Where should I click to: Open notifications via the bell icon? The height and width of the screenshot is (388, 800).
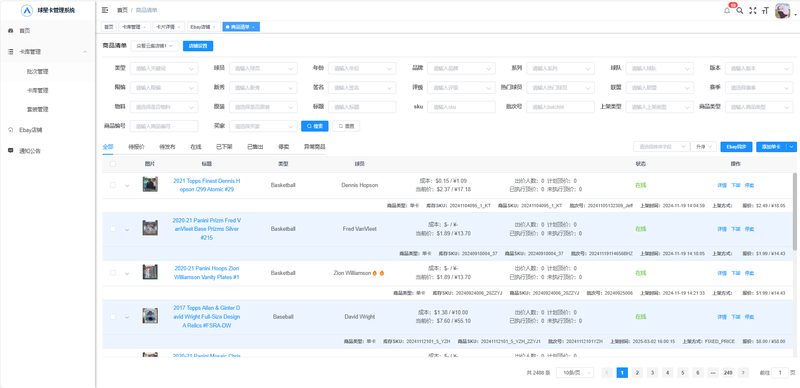[727, 10]
